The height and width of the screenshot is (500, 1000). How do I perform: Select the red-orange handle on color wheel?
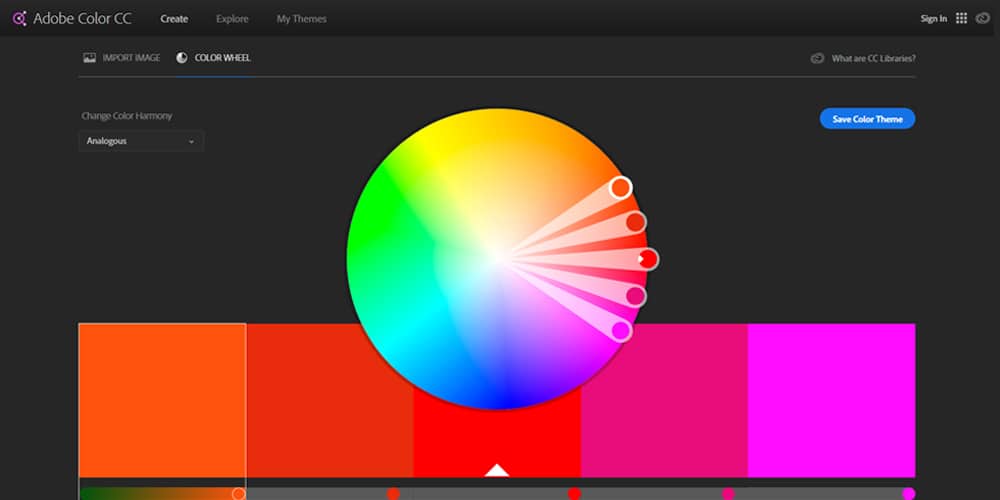coord(636,222)
